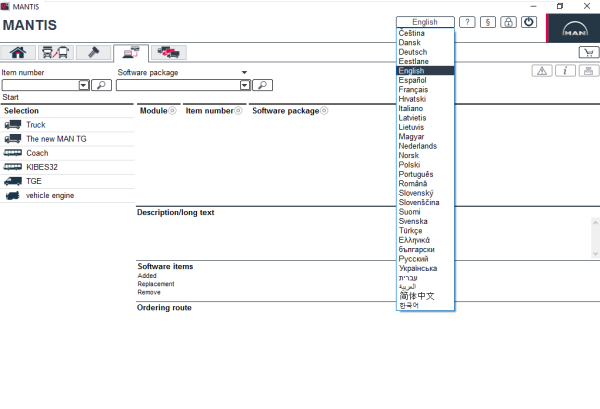600x409 pixels.
Task: Select the software package laptop tab
Action: 131,52
